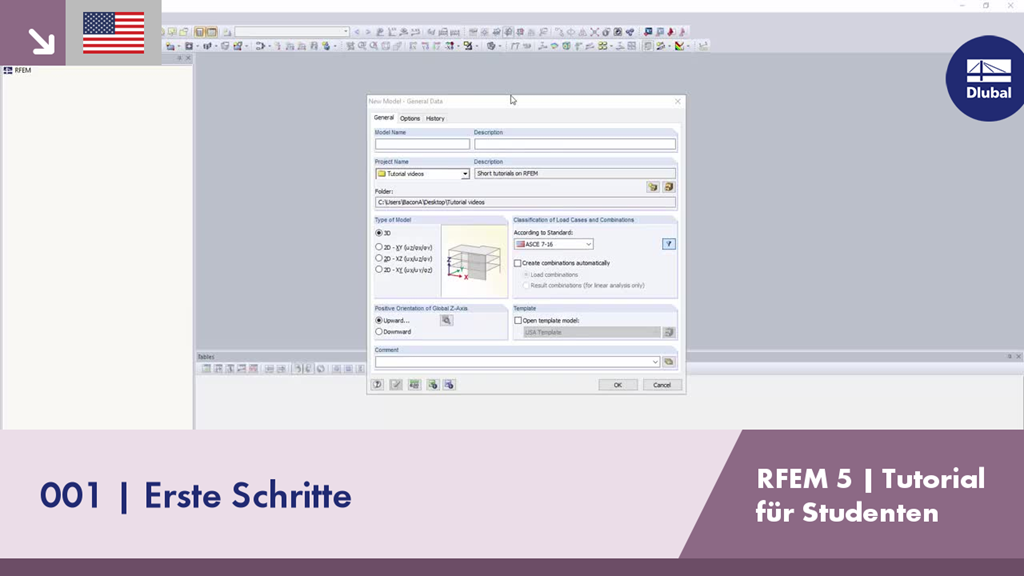Viewport: 1024px width, 576px height.
Task: Click the fourth green icon in dialog footer
Action: pyautogui.click(x=432, y=385)
